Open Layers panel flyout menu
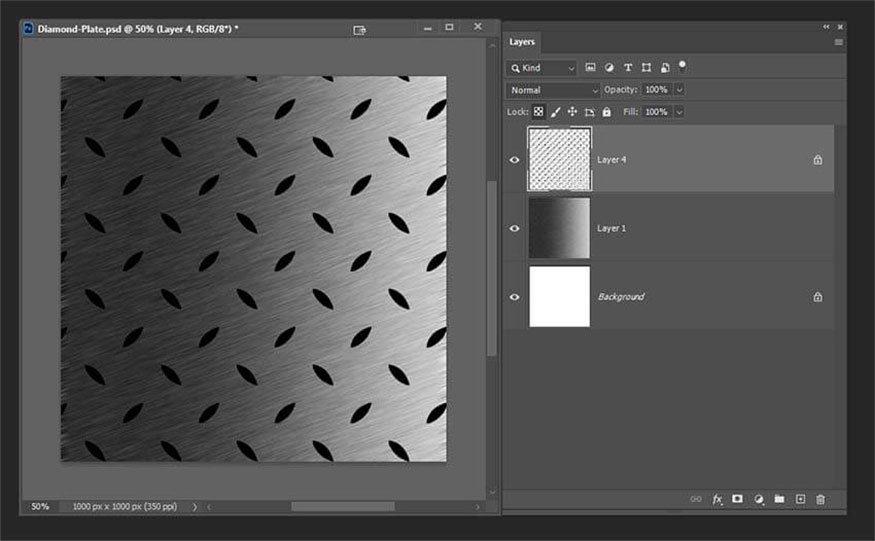875x541 pixels. [838, 42]
